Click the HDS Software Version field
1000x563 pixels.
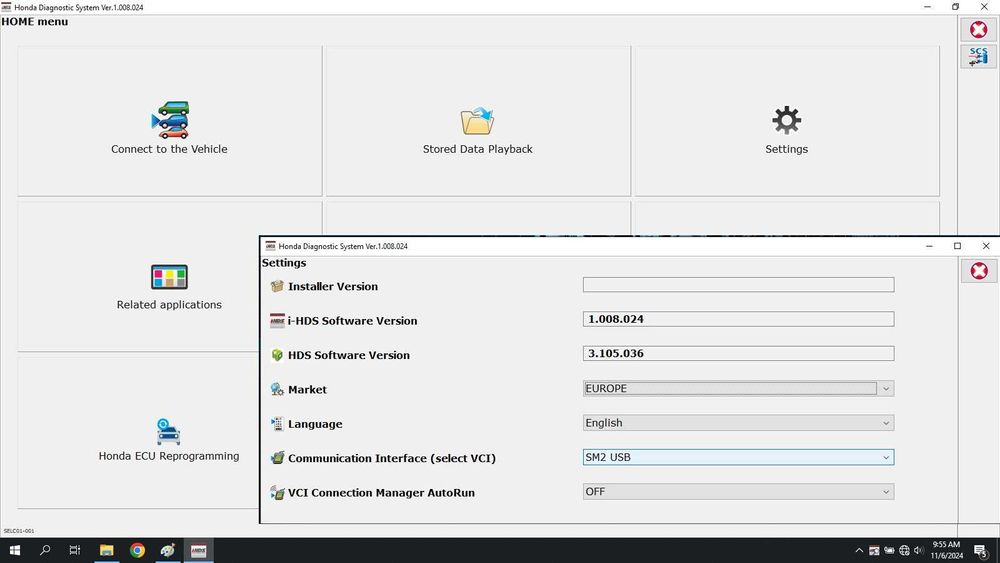pos(738,353)
